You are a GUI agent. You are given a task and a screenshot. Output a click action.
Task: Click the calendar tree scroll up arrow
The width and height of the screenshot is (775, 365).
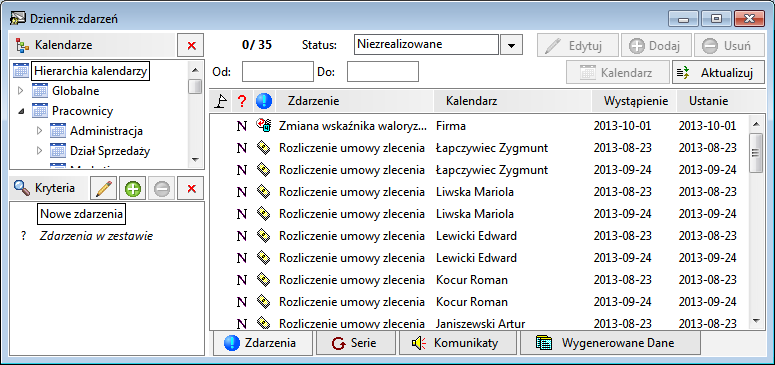(196, 70)
